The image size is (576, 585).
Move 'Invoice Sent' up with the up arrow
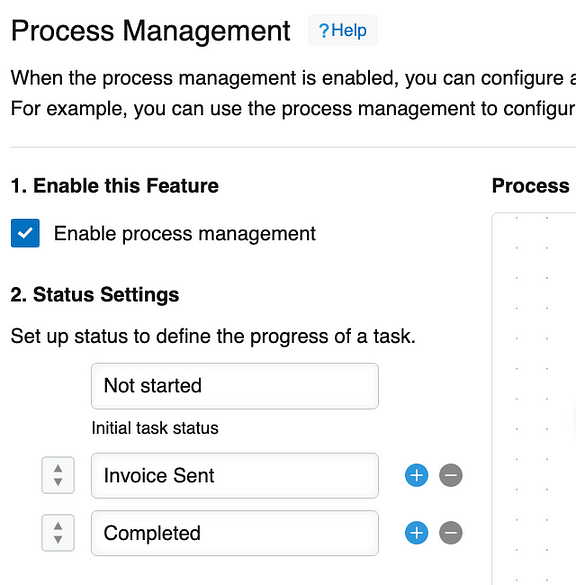pyautogui.click(x=58, y=469)
